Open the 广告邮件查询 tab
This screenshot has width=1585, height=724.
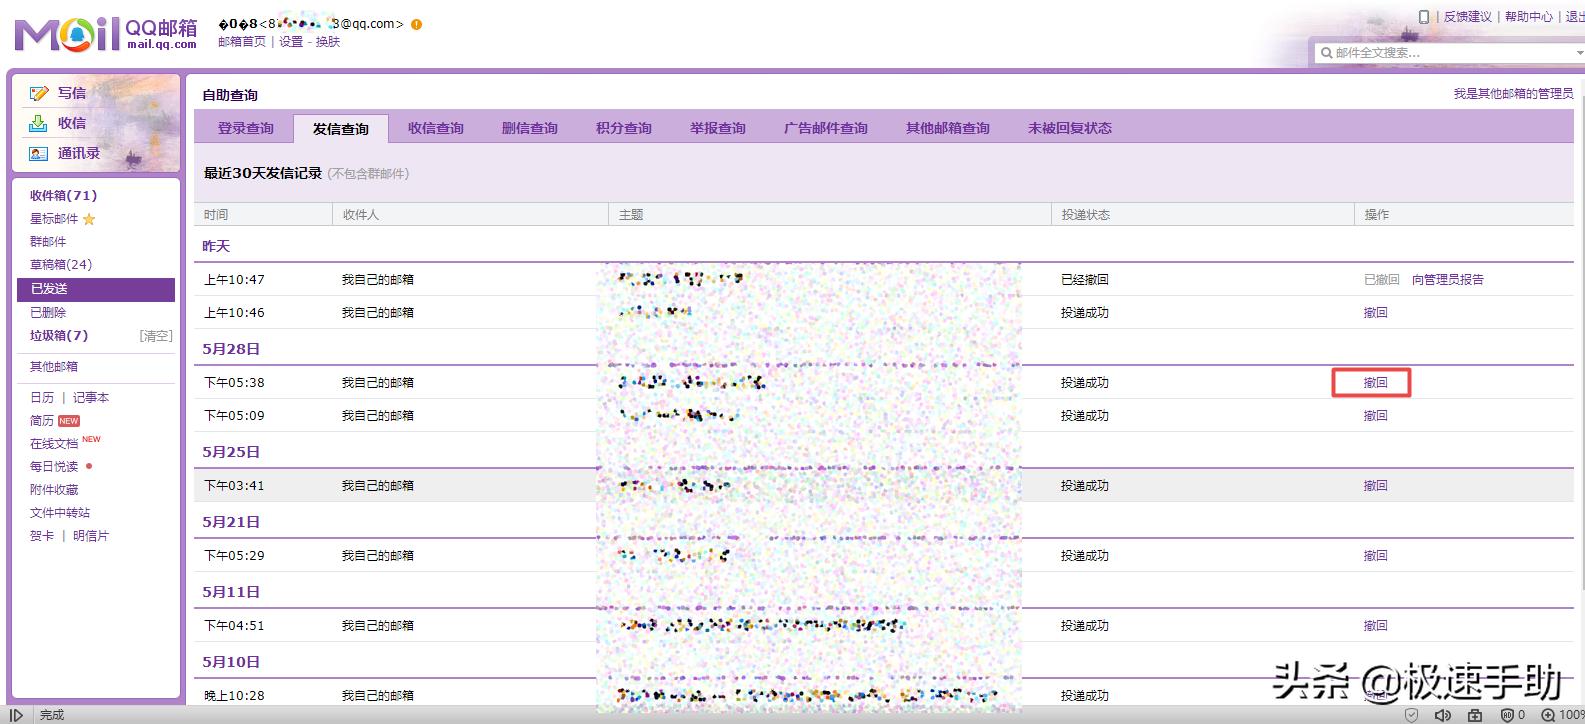[826, 128]
